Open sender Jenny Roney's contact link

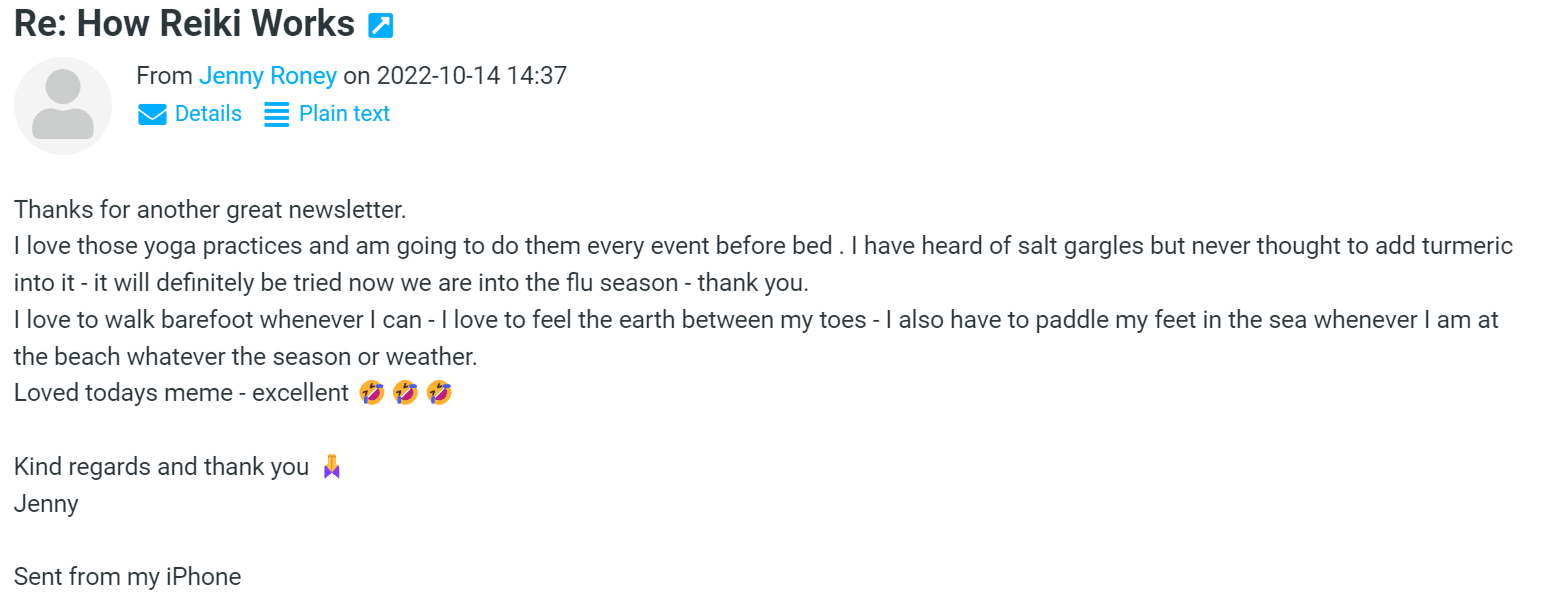point(268,76)
